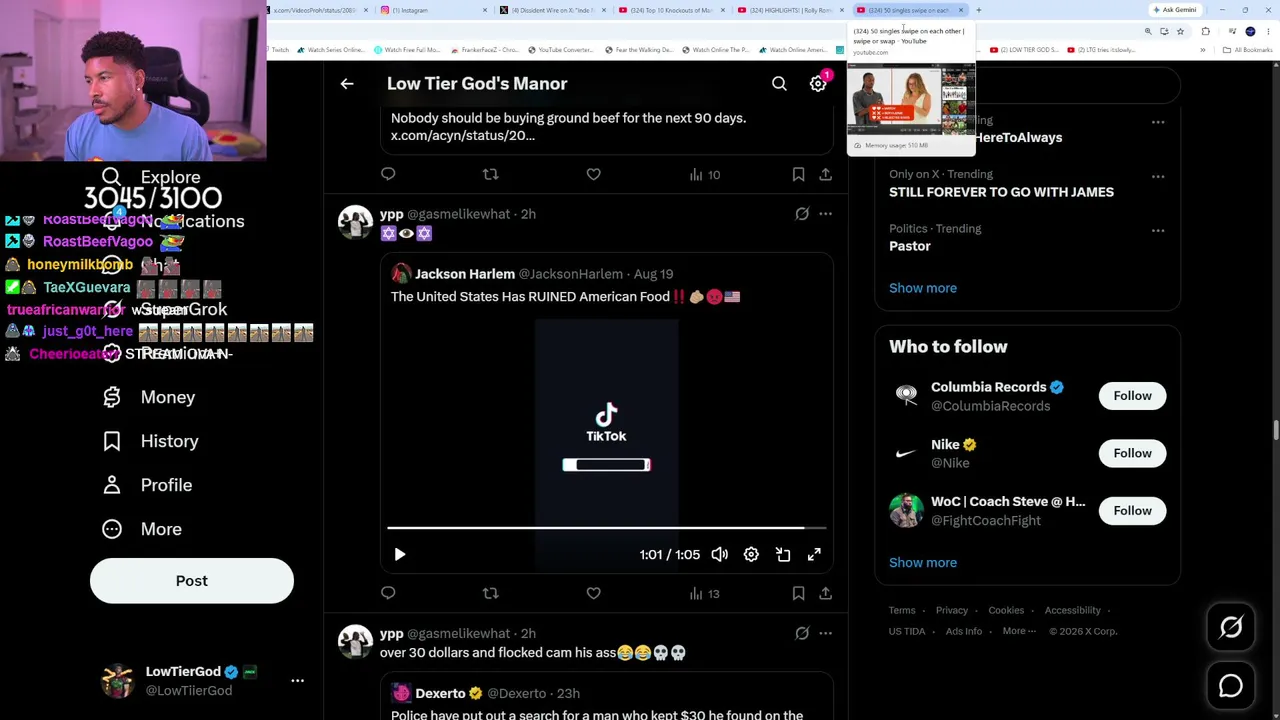Open options for STILL FOREVER TO GO WITH JAMES trend
The height and width of the screenshot is (720, 1280).
pos(1157,176)
